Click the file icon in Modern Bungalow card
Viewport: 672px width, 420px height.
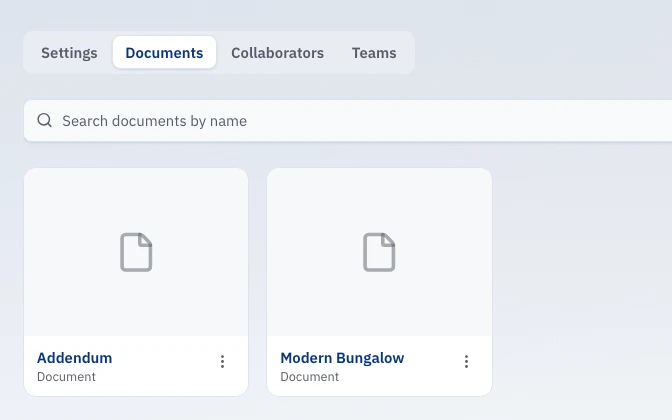[379, 252]
